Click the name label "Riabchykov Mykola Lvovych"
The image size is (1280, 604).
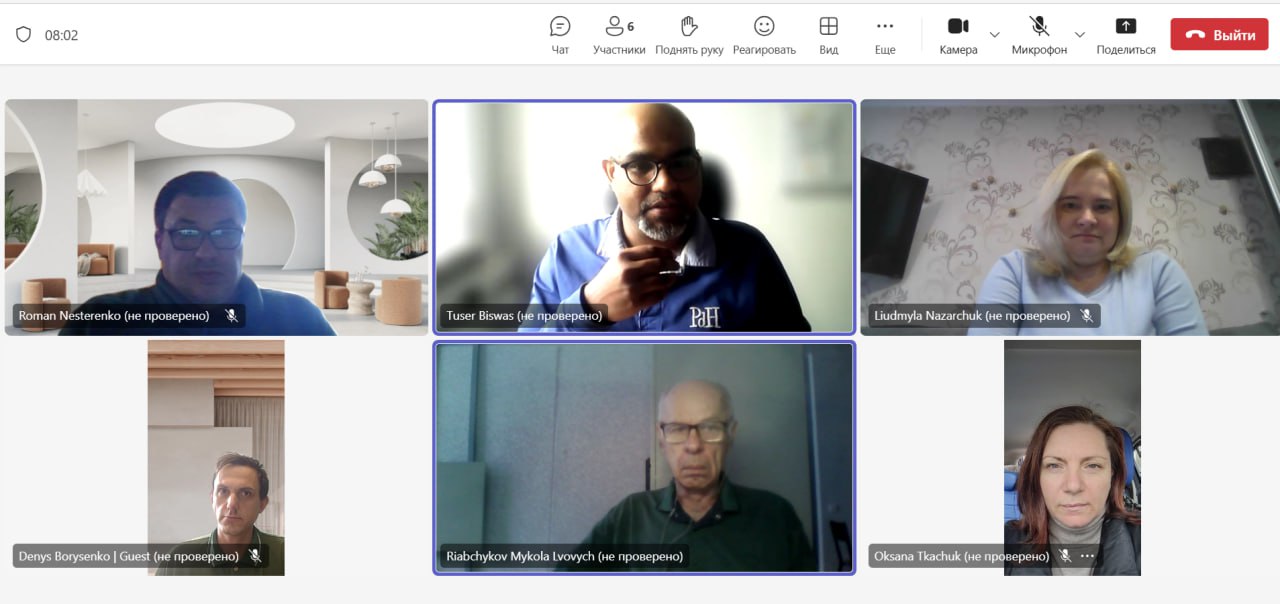[x=519, y=556]
